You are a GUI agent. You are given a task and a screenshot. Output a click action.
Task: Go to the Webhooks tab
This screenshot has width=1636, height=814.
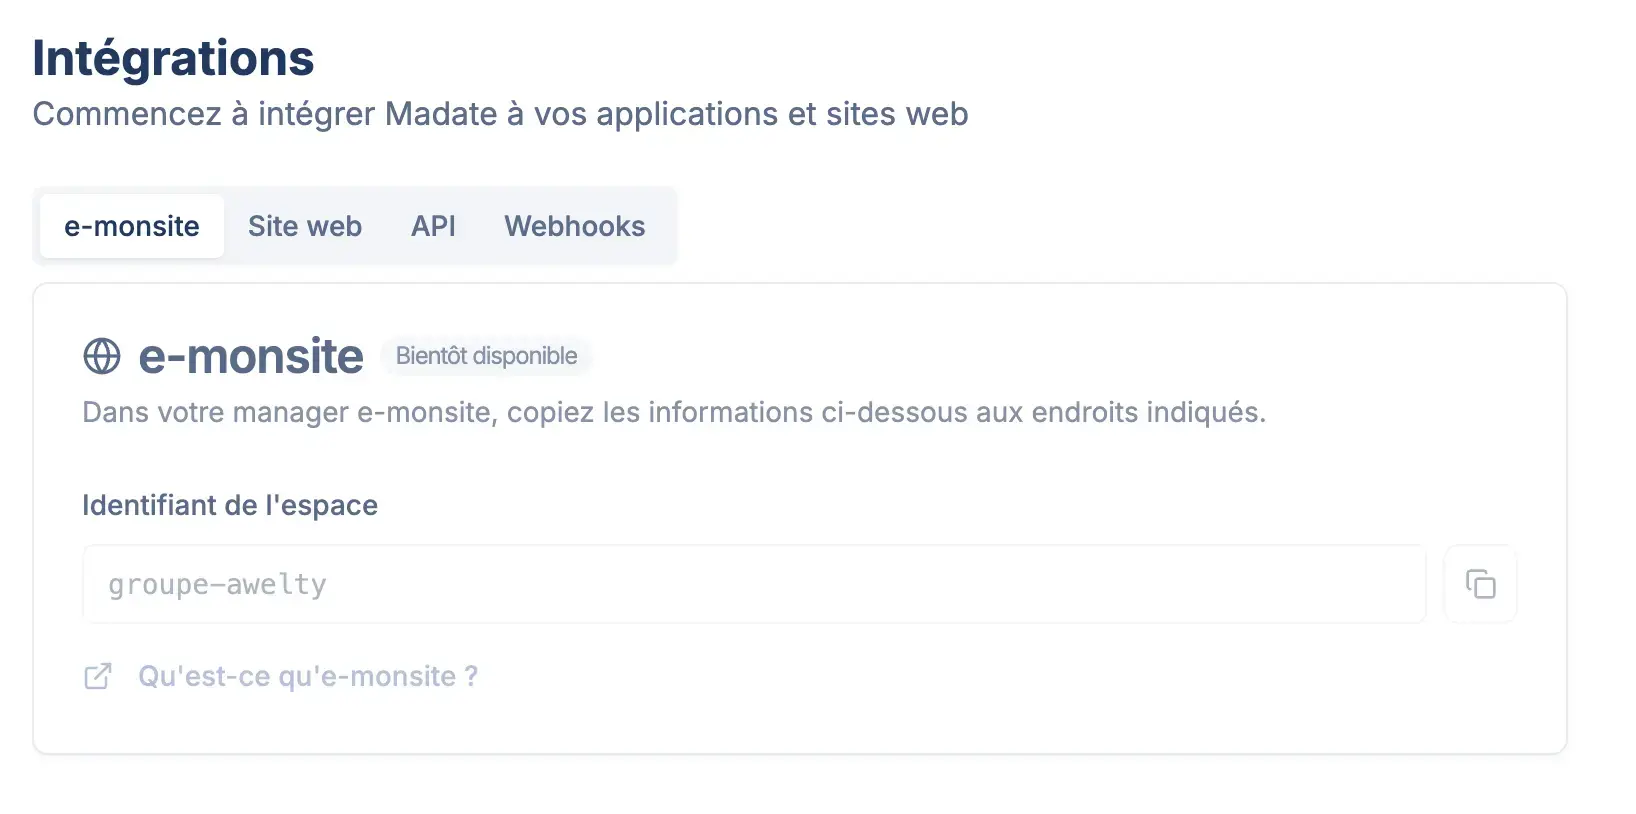pyautogui.click(x=575, y=226)
